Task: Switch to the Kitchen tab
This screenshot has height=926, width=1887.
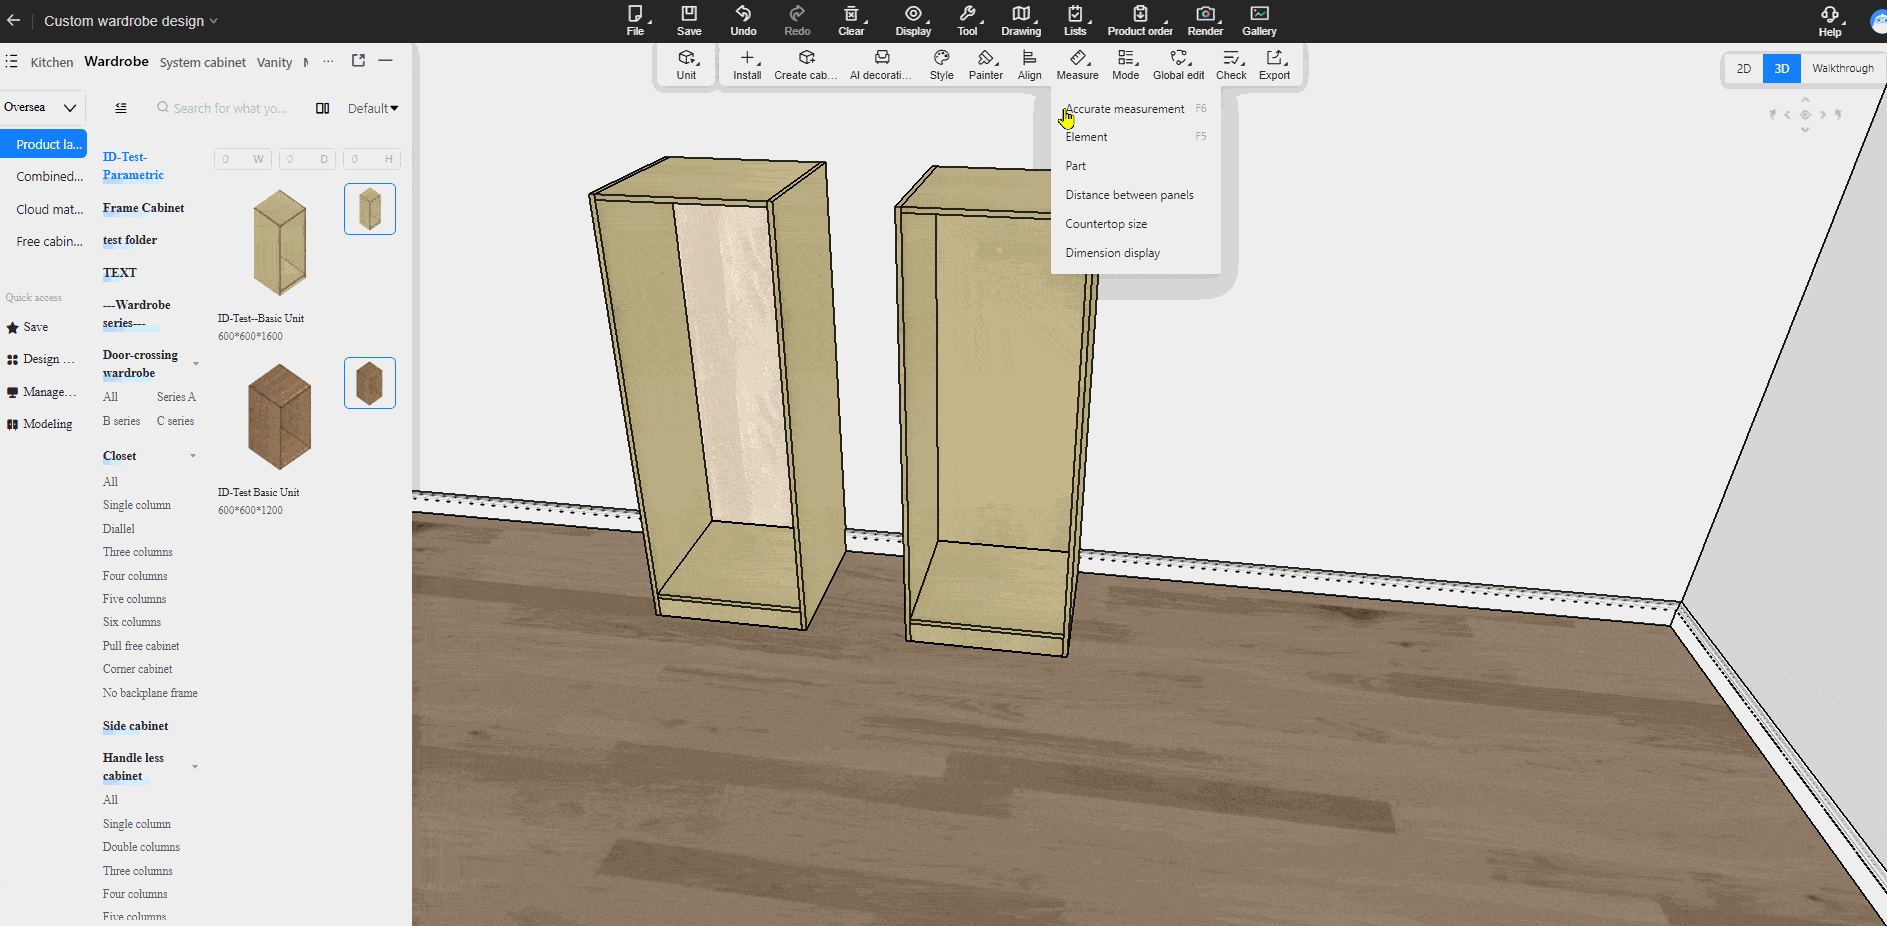Action: [52, 62]
